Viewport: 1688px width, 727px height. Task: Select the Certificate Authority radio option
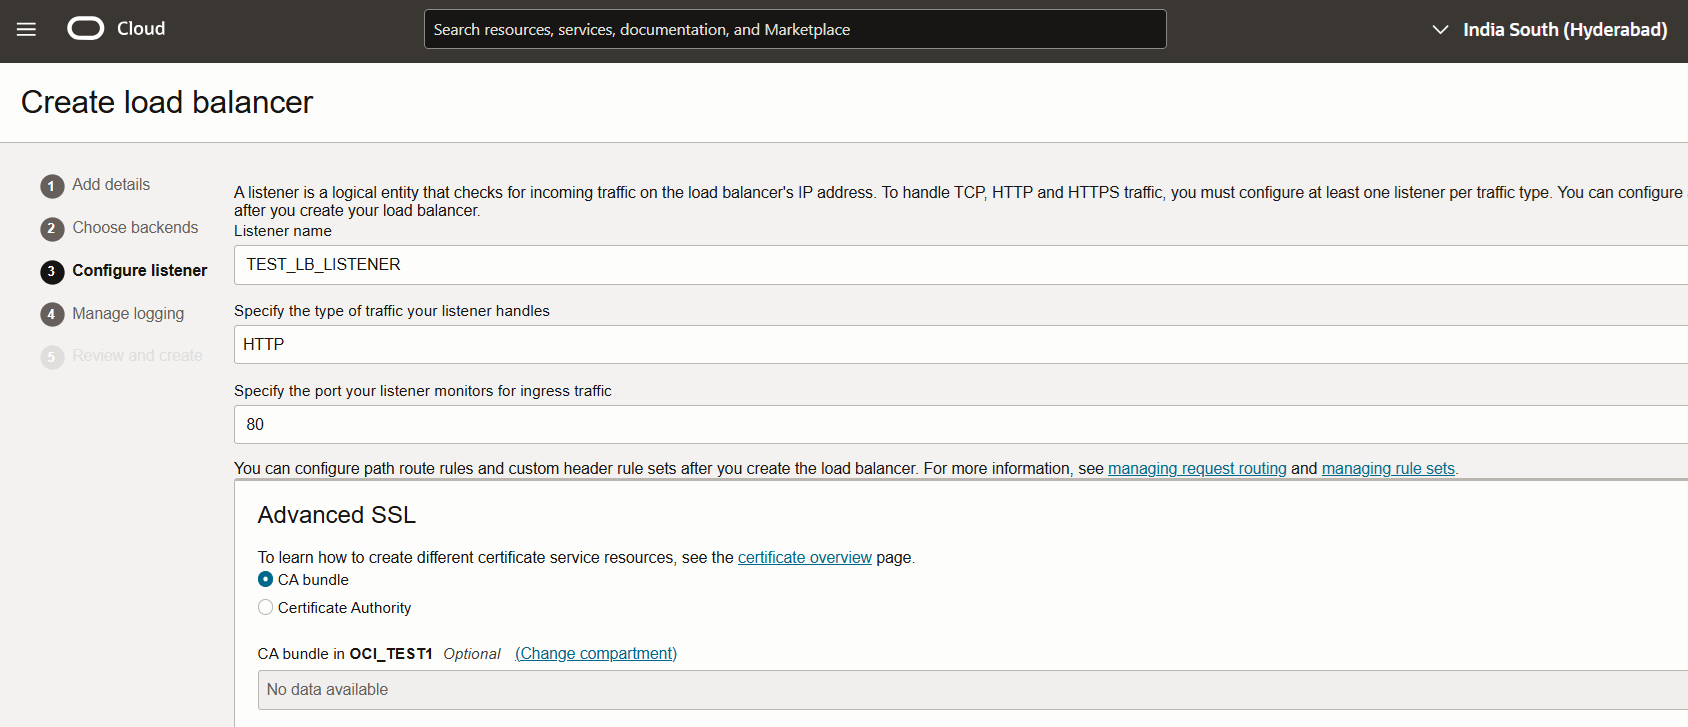(x=265, y=608)
